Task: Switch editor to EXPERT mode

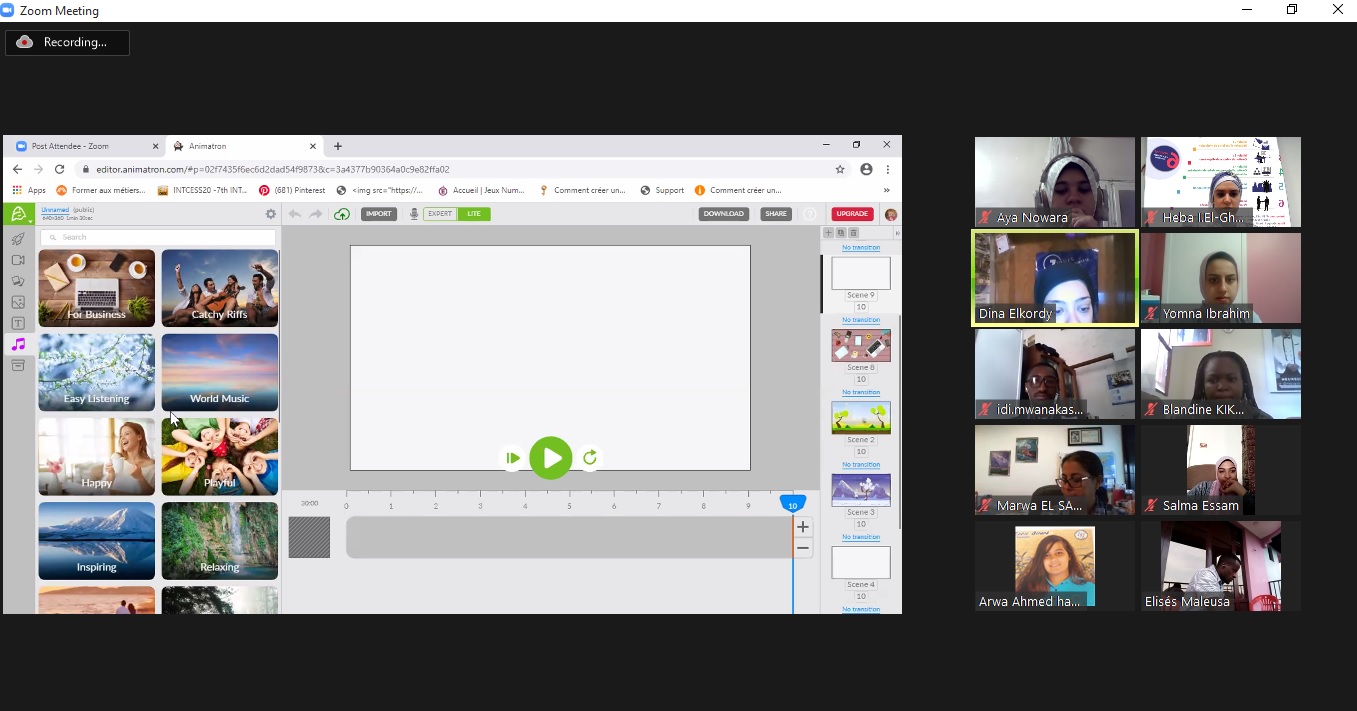Action: coord(440,214)
